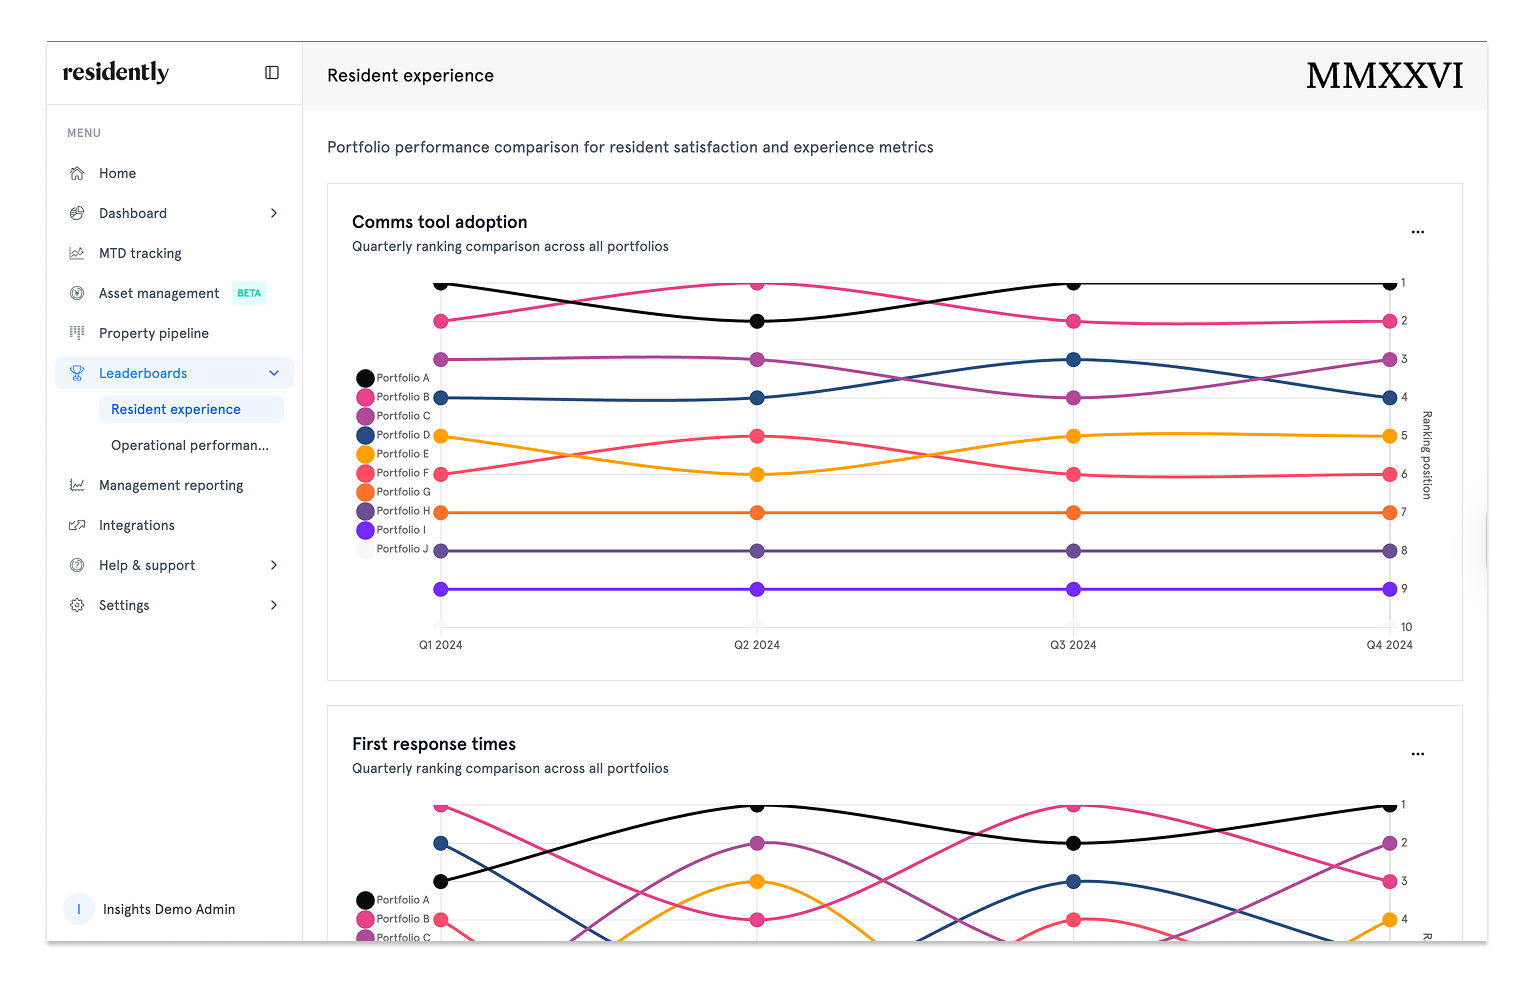
Task: Click the Help & support icon
Action: (x=77, y=565)
